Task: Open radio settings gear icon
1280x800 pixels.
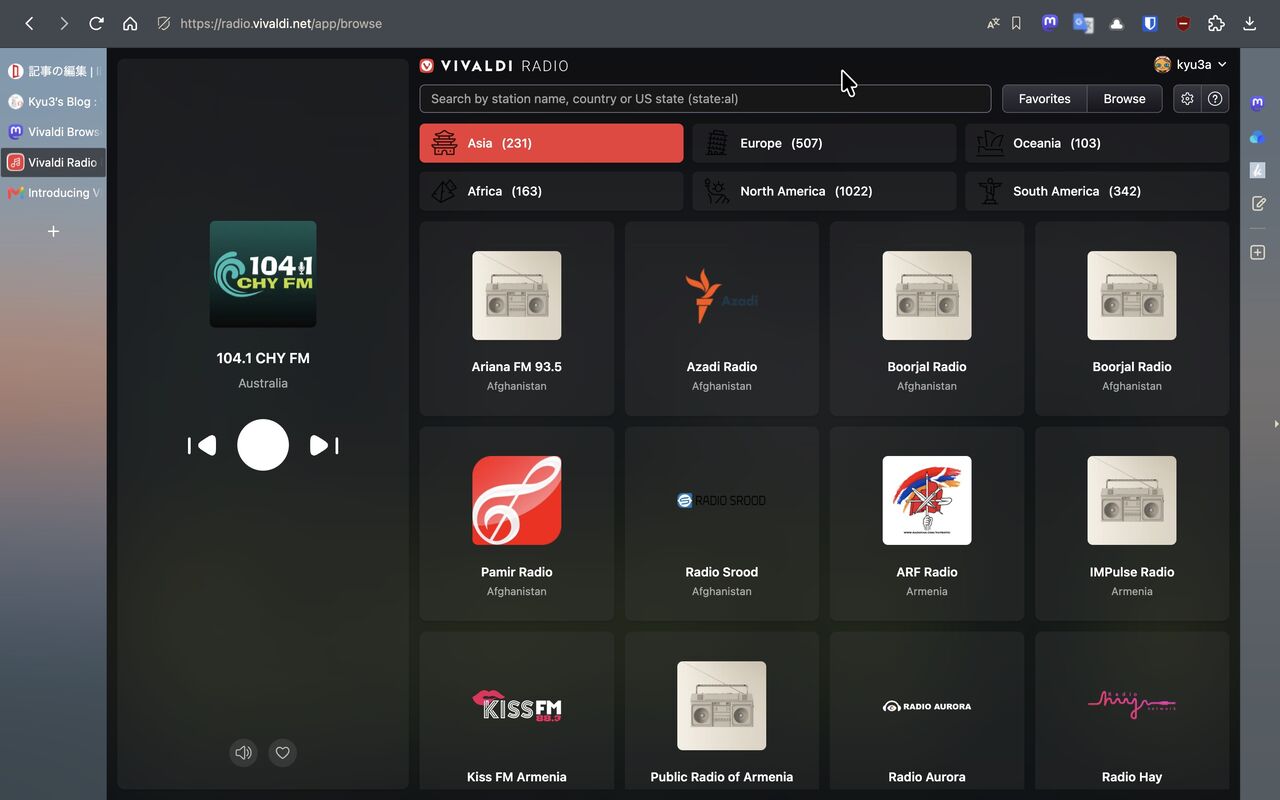Action: coord(1187,99)
